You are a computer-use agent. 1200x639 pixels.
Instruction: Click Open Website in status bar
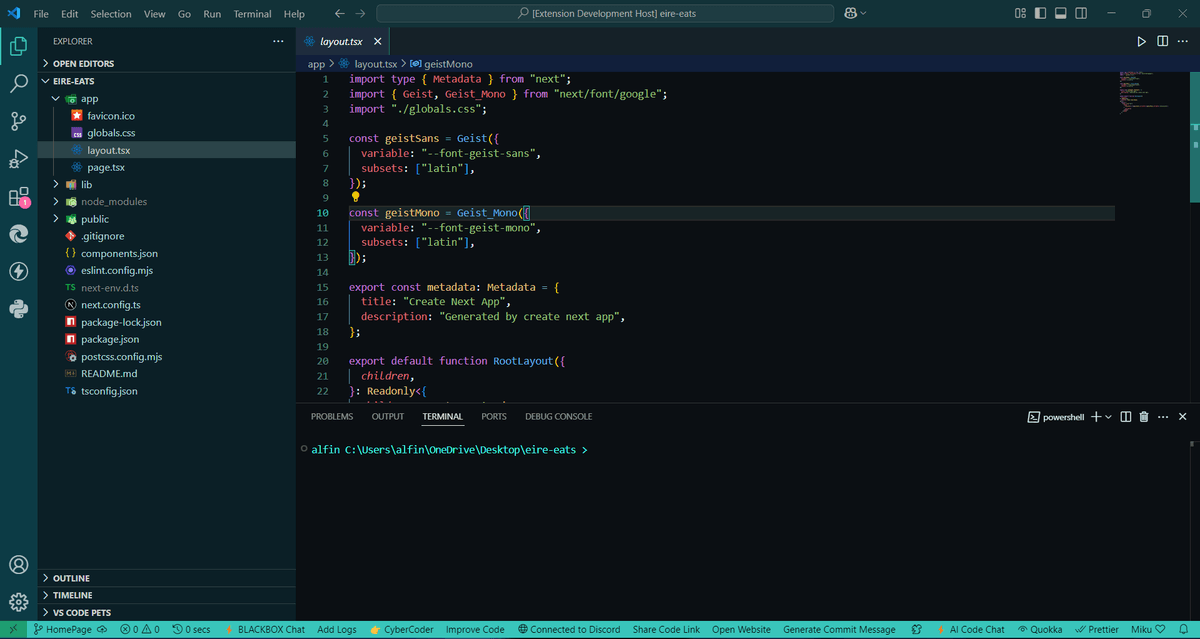click(741, 630)
